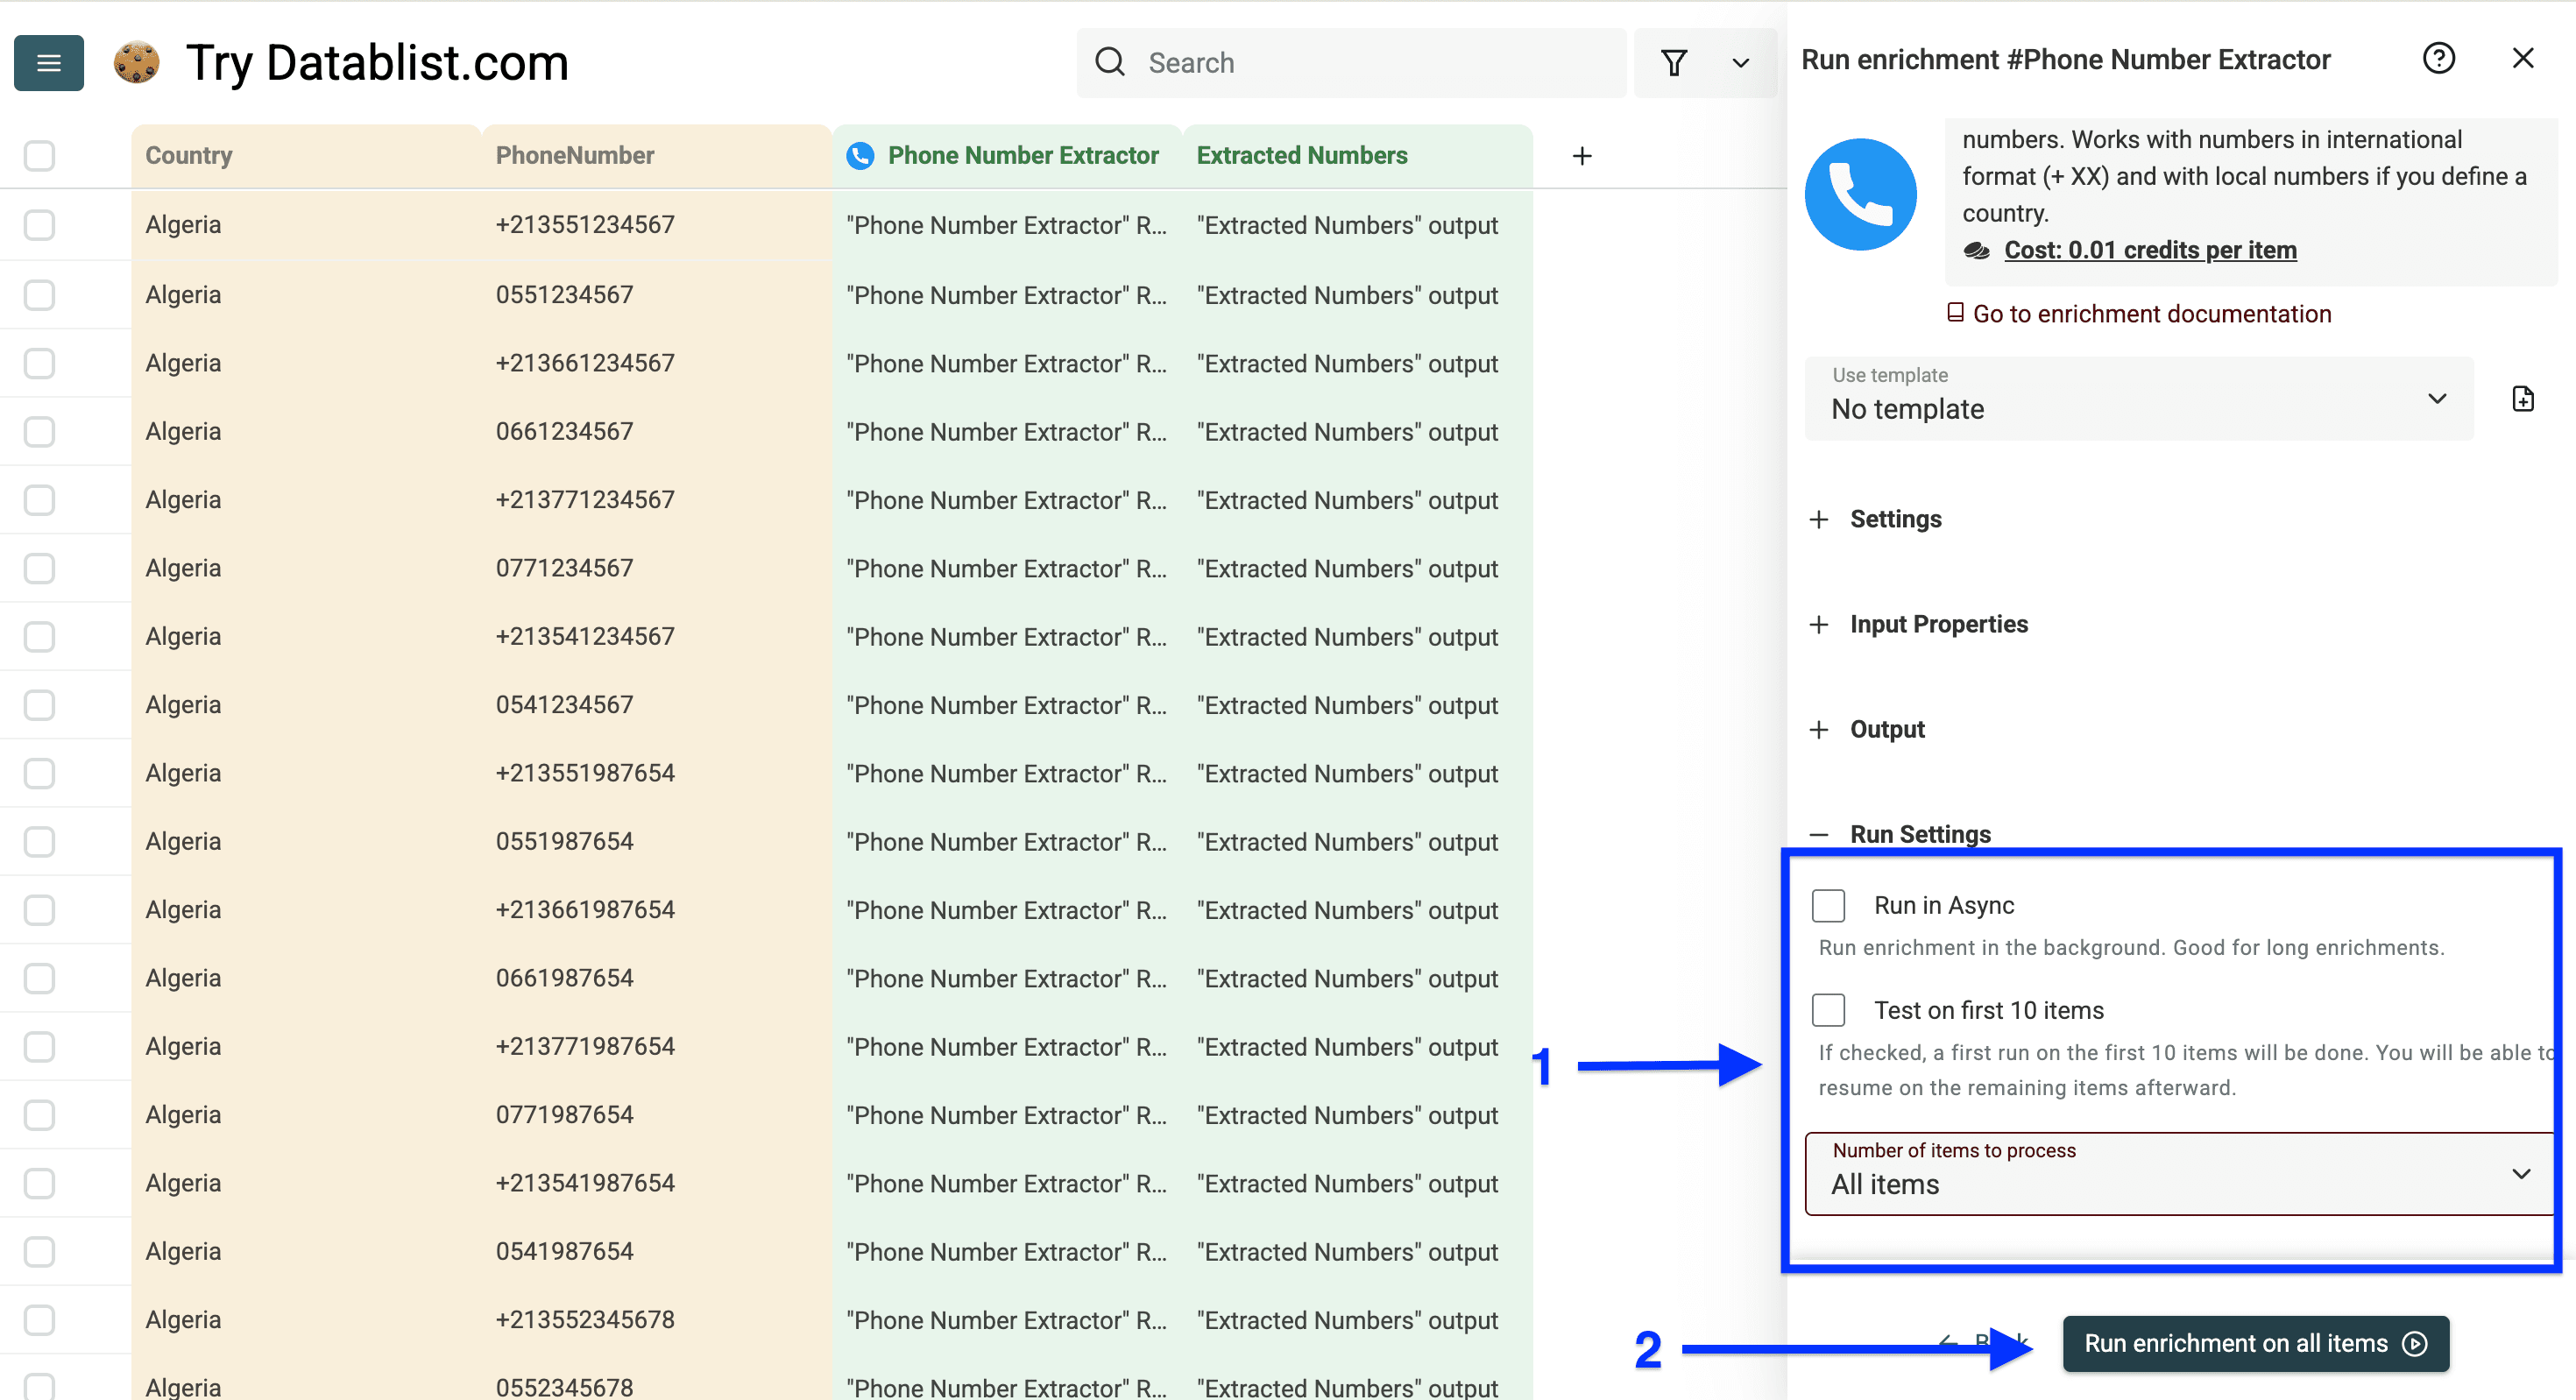Expand the Input Properties section
Image resolution: width=2576 pixels, height=1400 pixels.
(x=1818, y=624)
